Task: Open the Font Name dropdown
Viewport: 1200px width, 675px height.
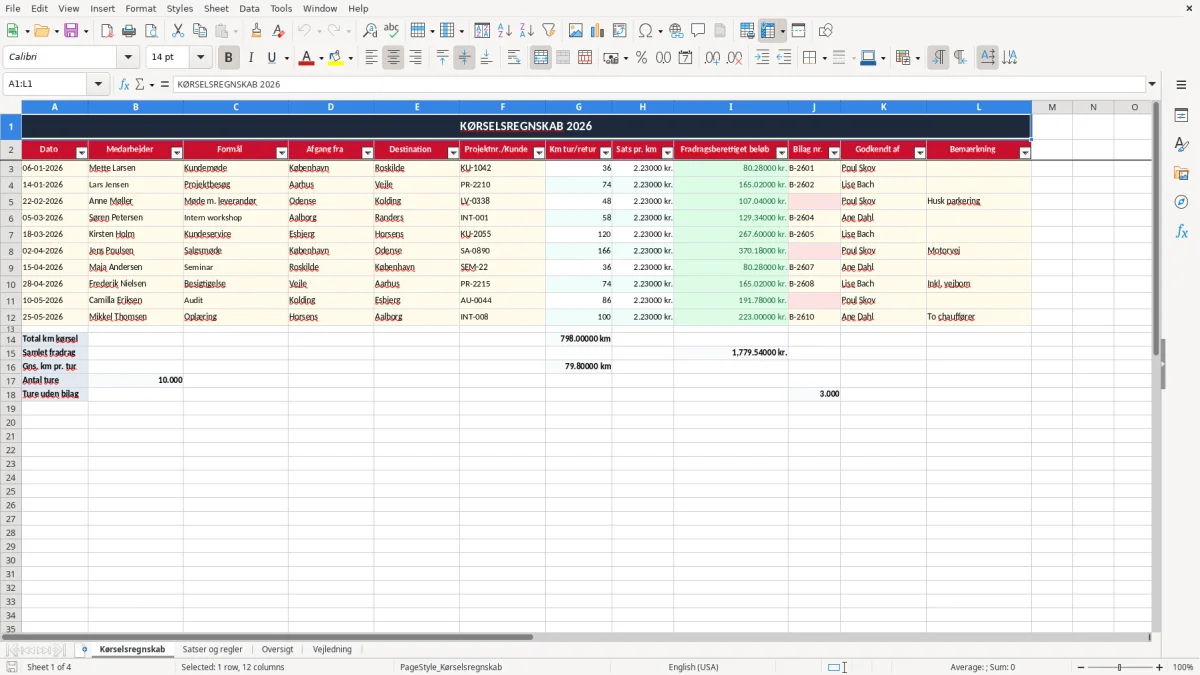Action: (x=128, y=58)
